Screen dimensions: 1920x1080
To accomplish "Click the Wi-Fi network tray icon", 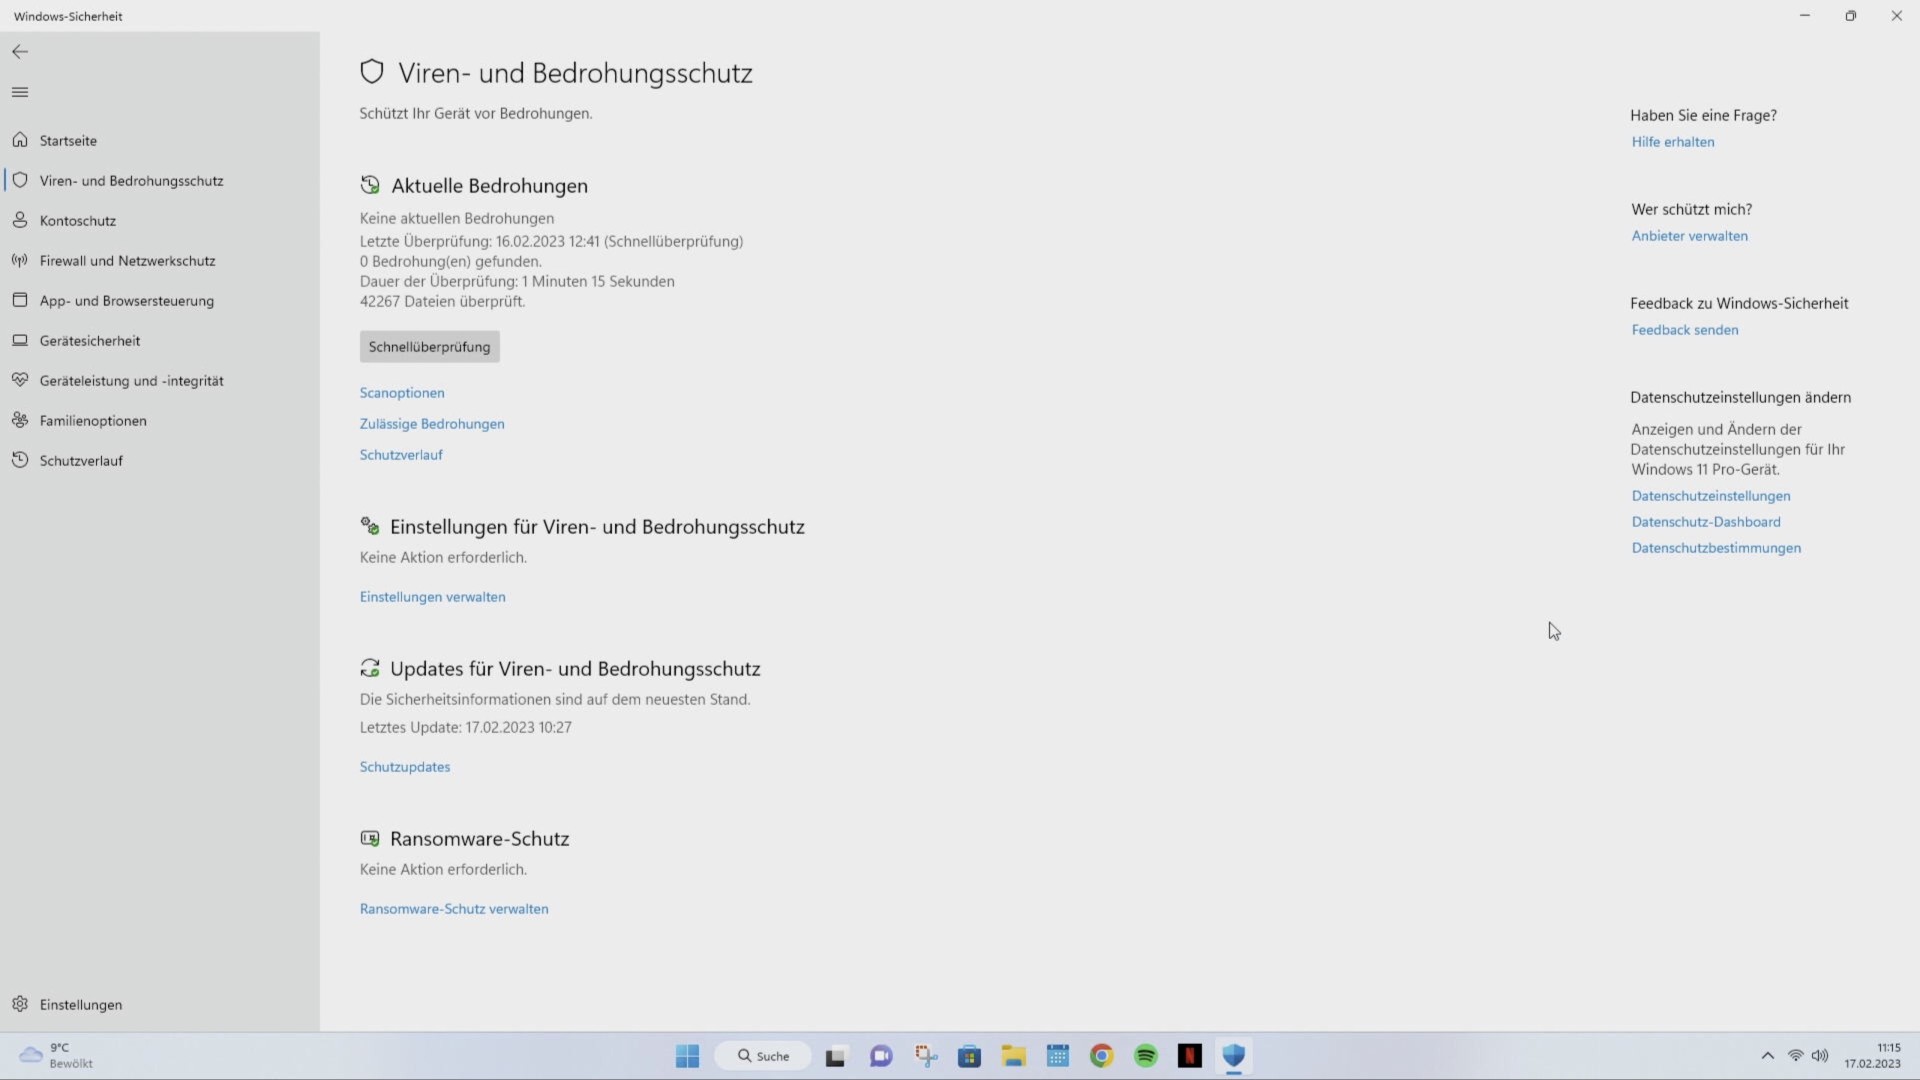I will [1796, 1056].
